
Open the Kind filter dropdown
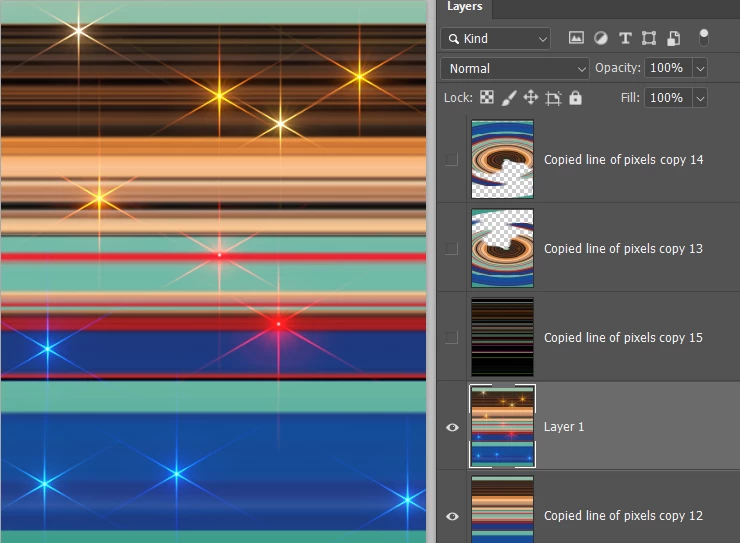tap(496, 39)
